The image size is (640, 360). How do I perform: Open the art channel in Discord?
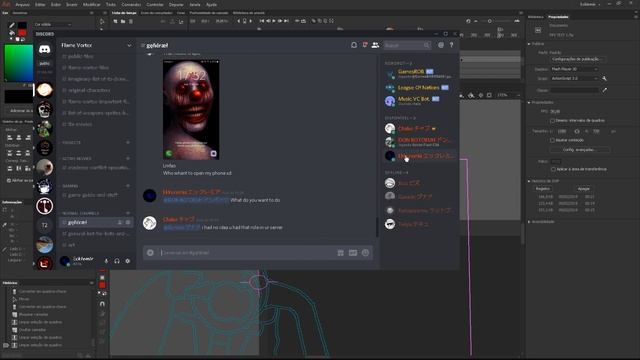pos(71,245)
